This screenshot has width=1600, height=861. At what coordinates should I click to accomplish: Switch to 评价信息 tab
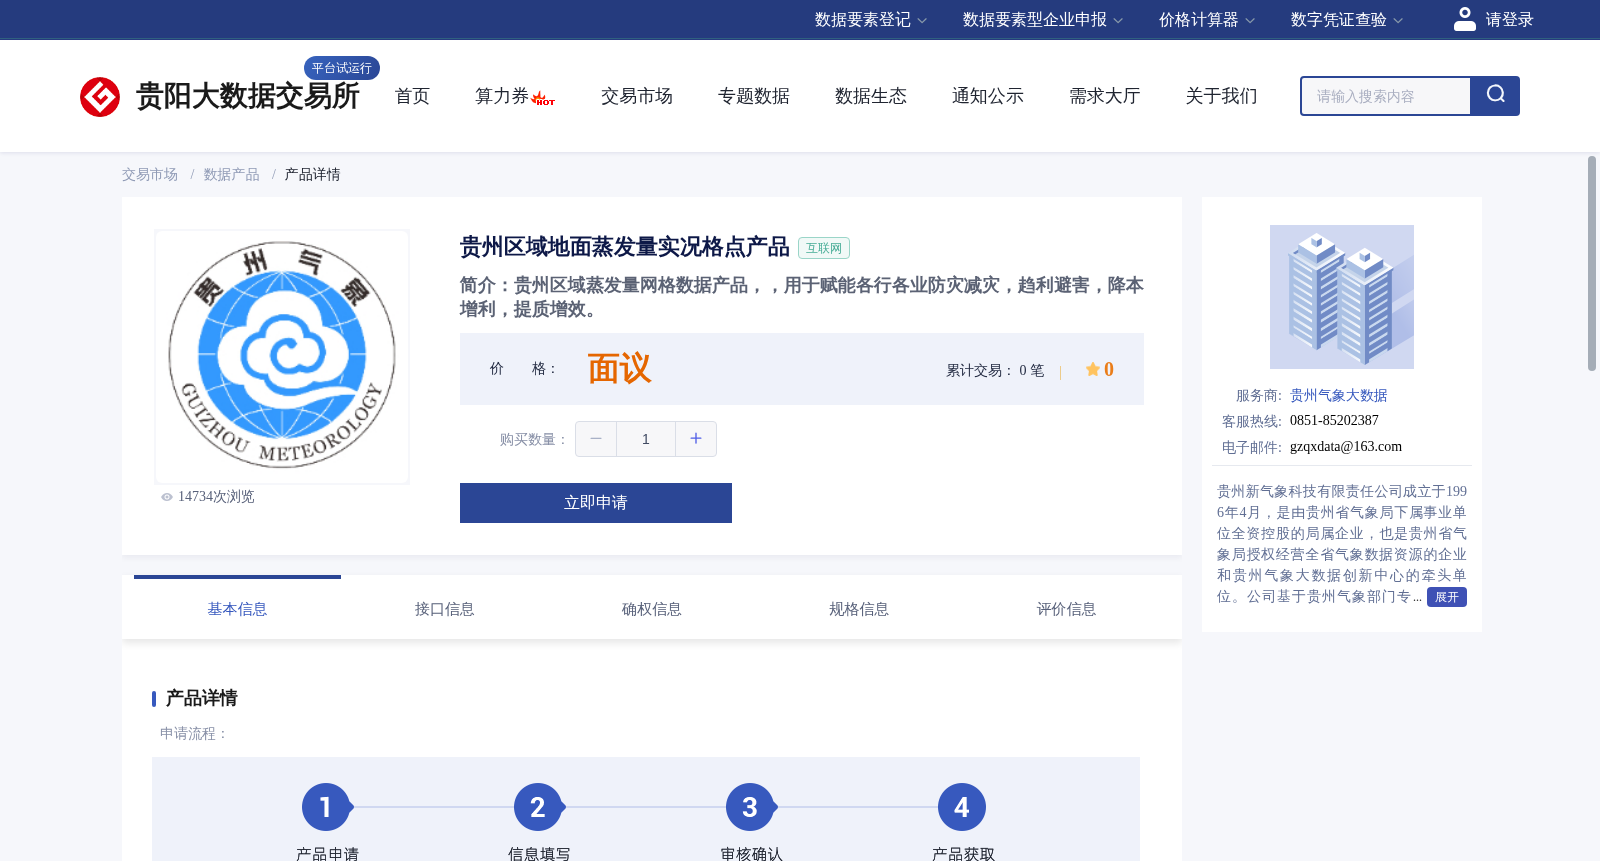[x=1066, y=609]
